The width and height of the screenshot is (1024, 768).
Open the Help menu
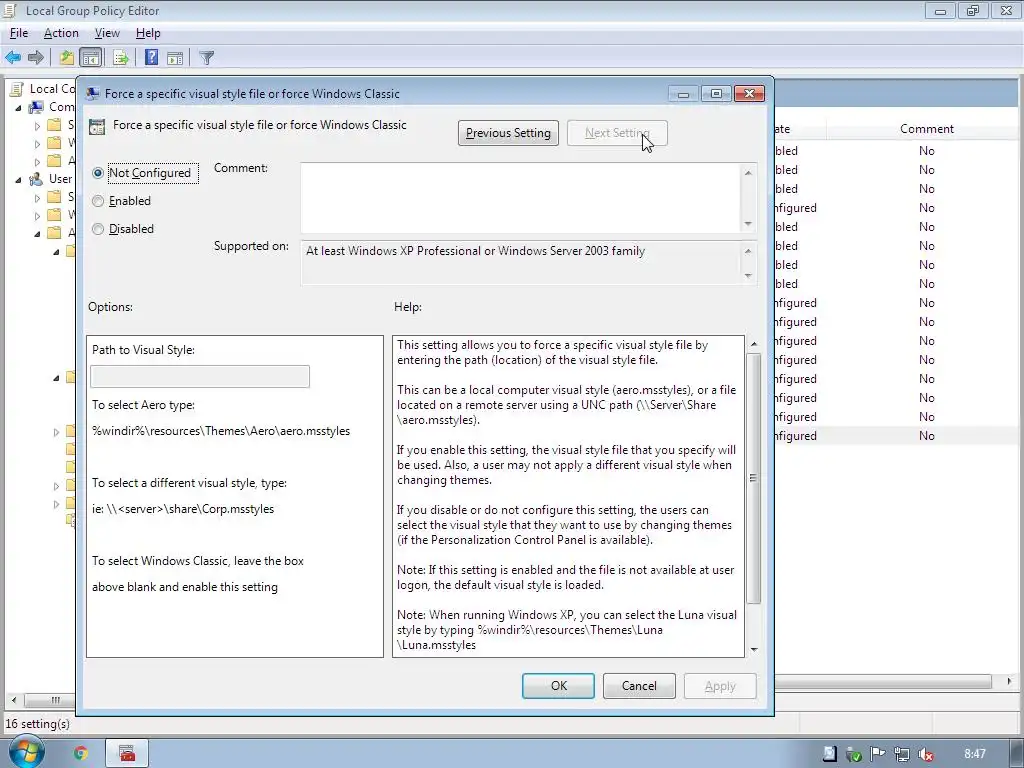click(x=148, y=33)
